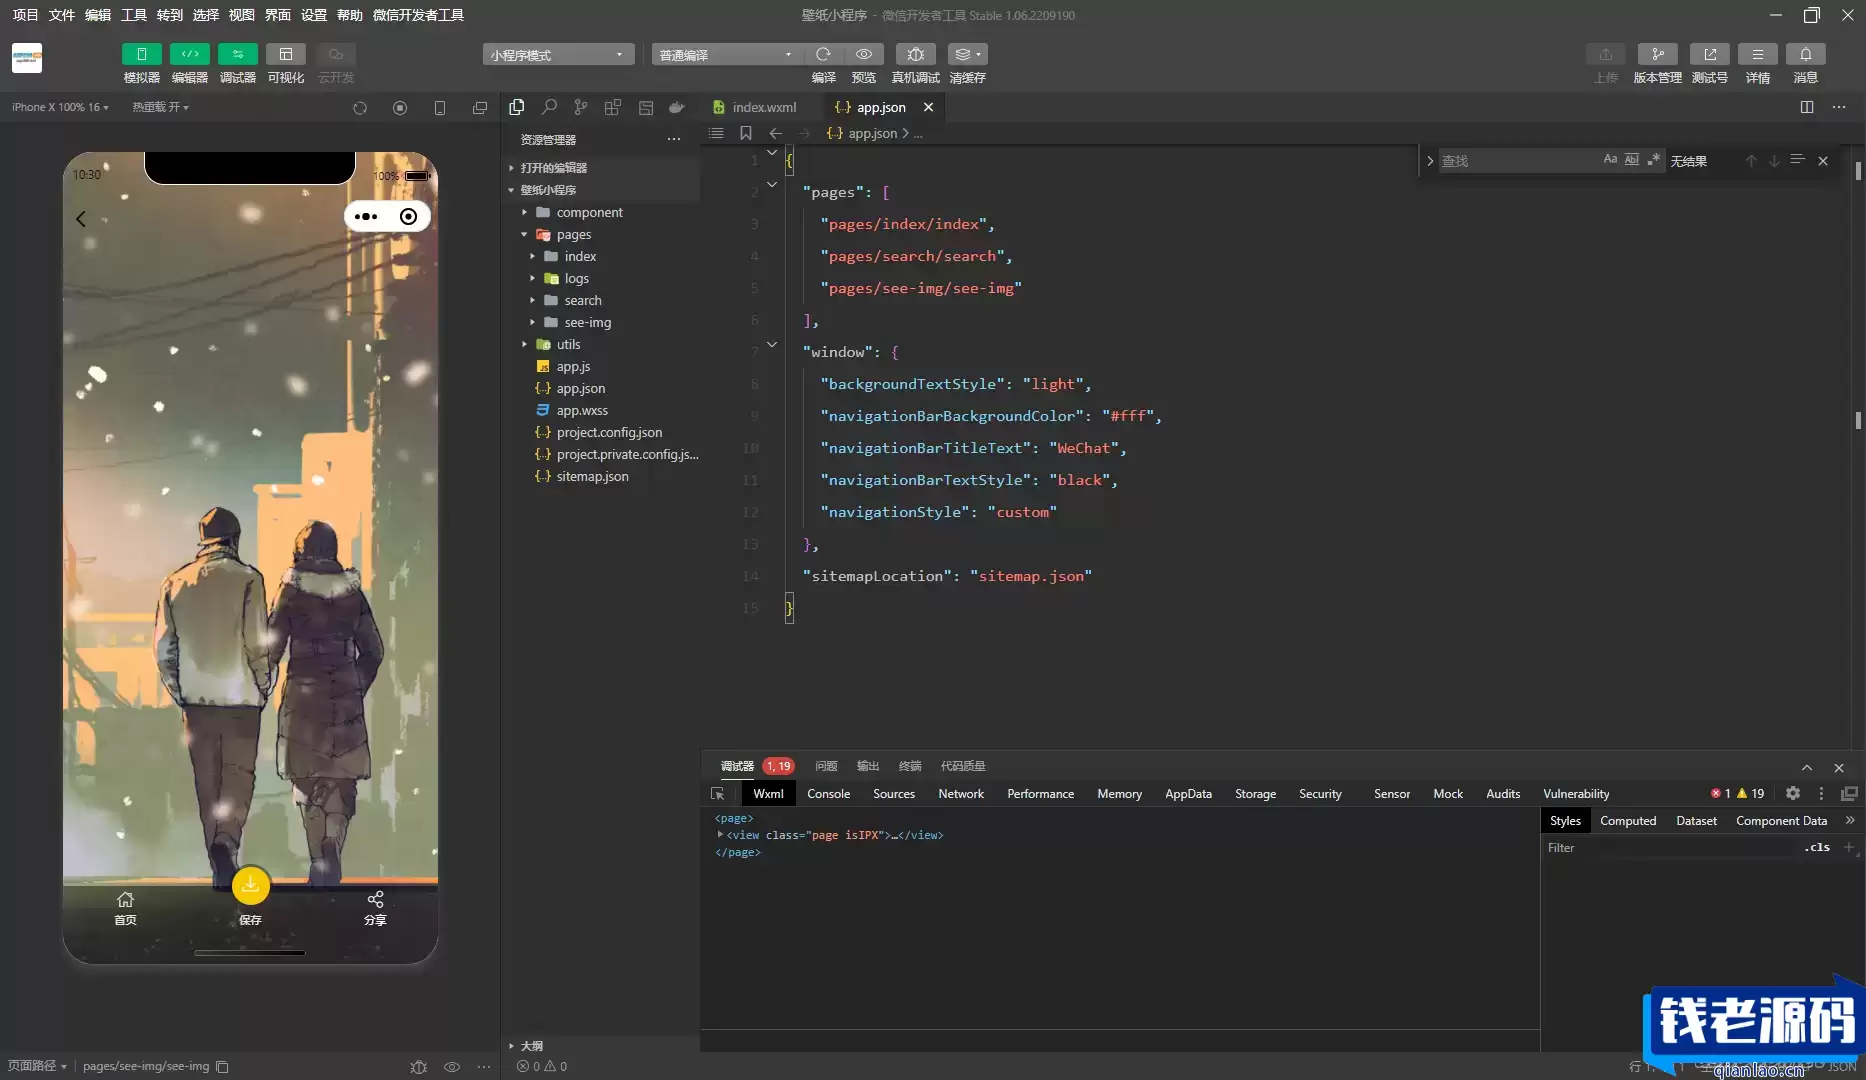
Task: Open iPhone X device selector dropdown
Action: click(x=60, y=107)
